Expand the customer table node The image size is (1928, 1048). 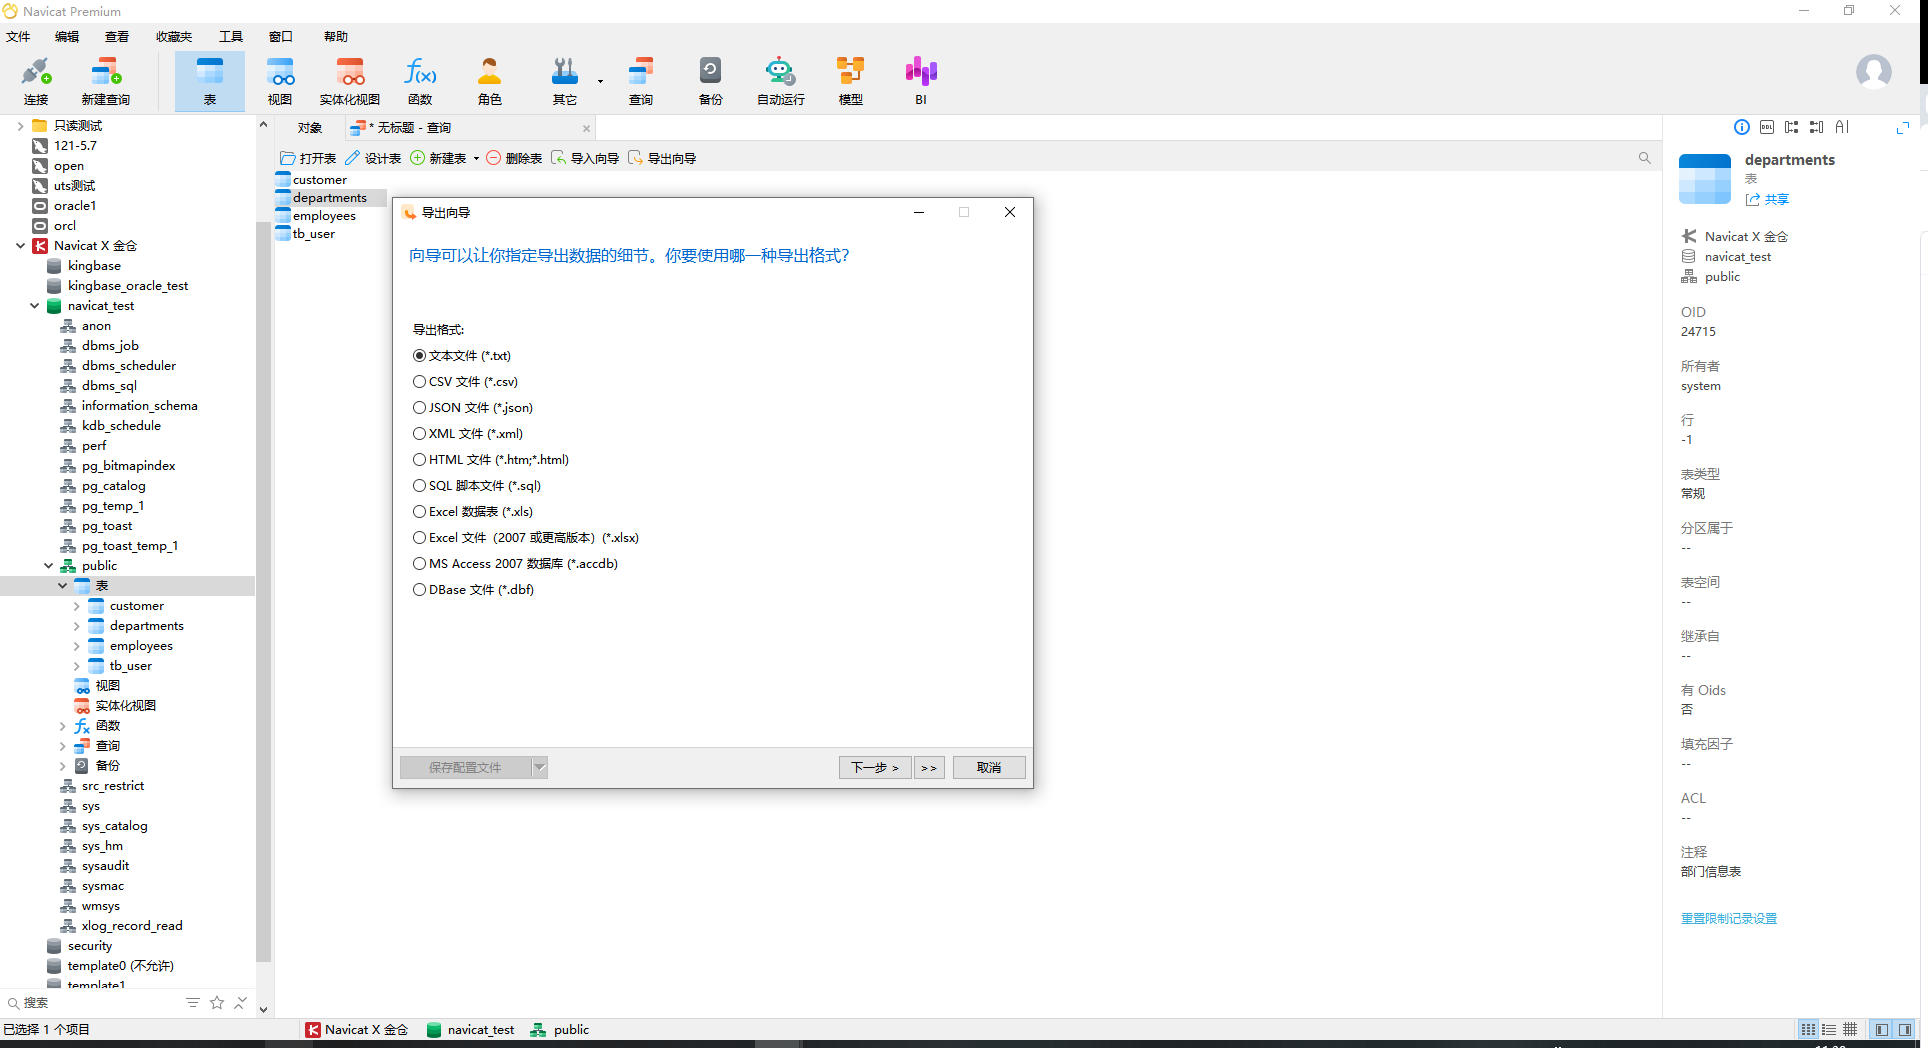pos(76,606)
